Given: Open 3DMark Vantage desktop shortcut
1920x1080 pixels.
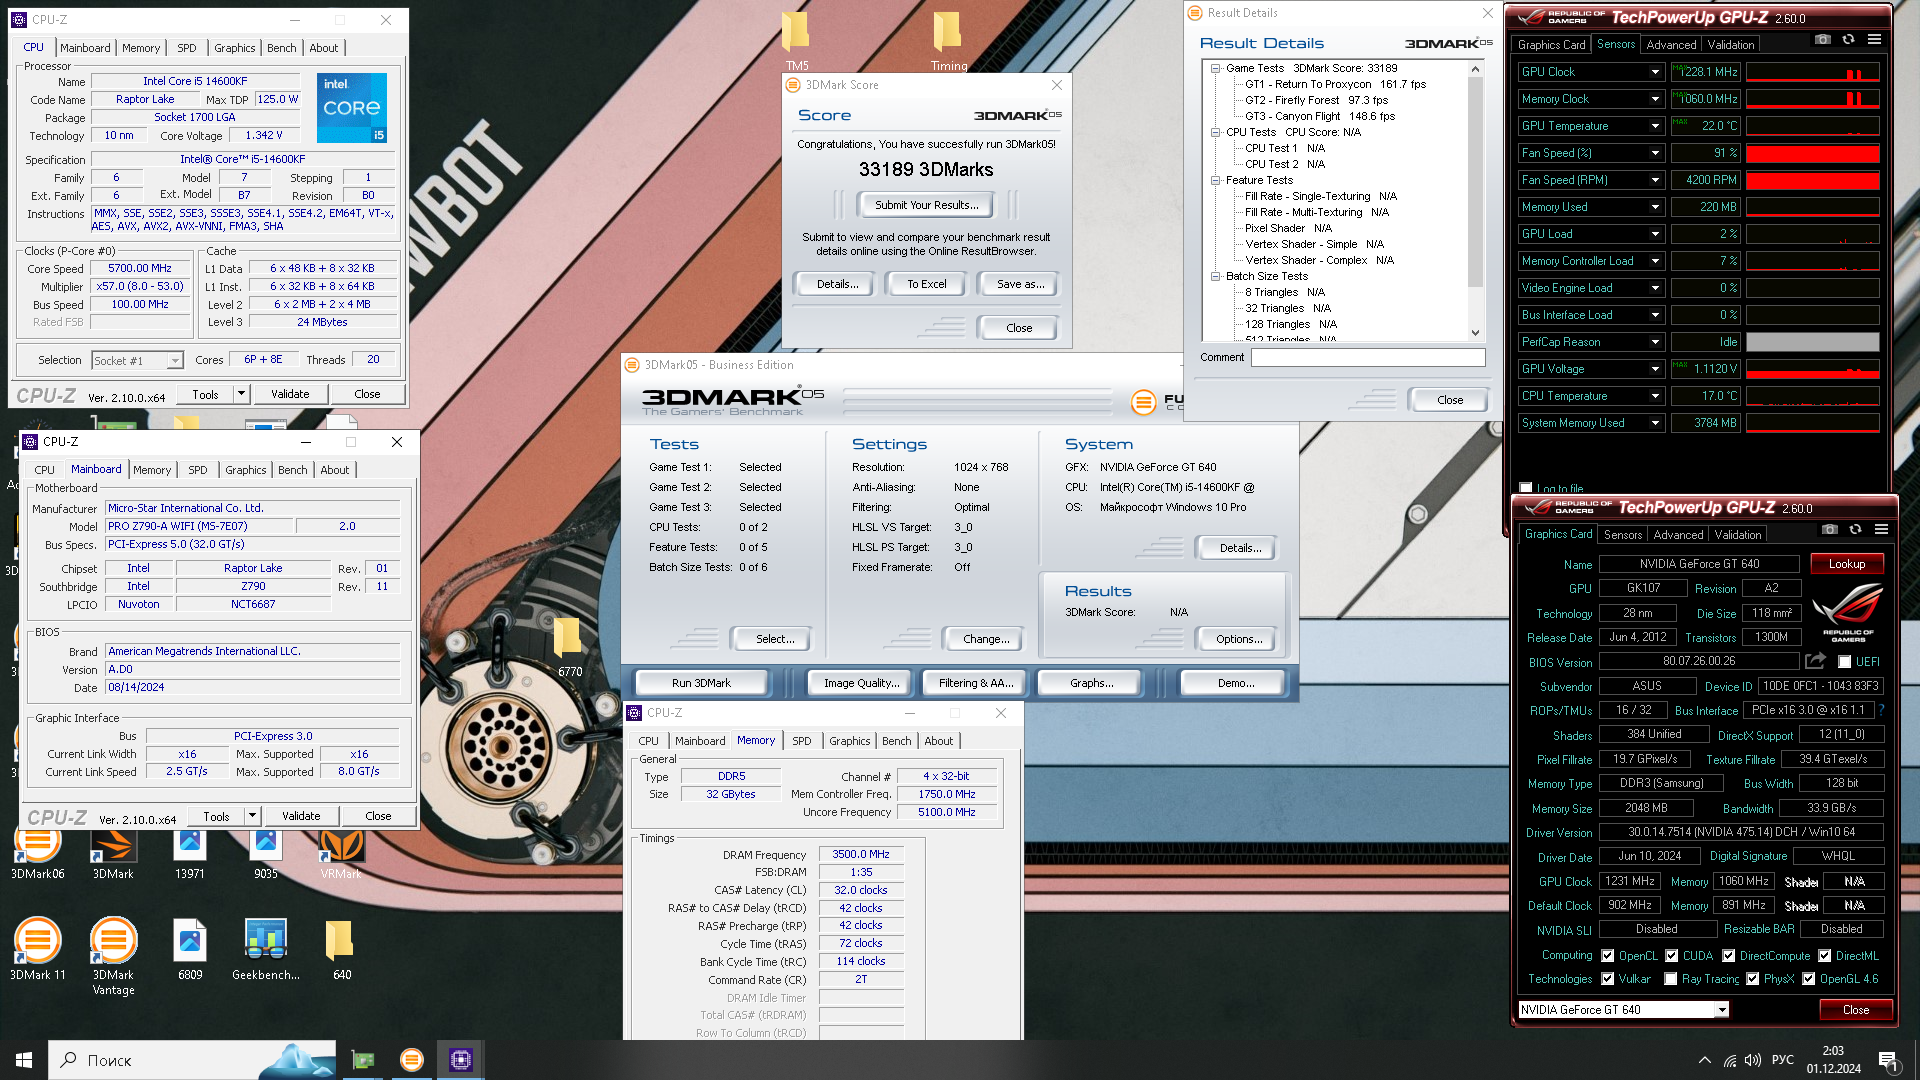Looking at the screenshot, I should (x=113, y=955).
